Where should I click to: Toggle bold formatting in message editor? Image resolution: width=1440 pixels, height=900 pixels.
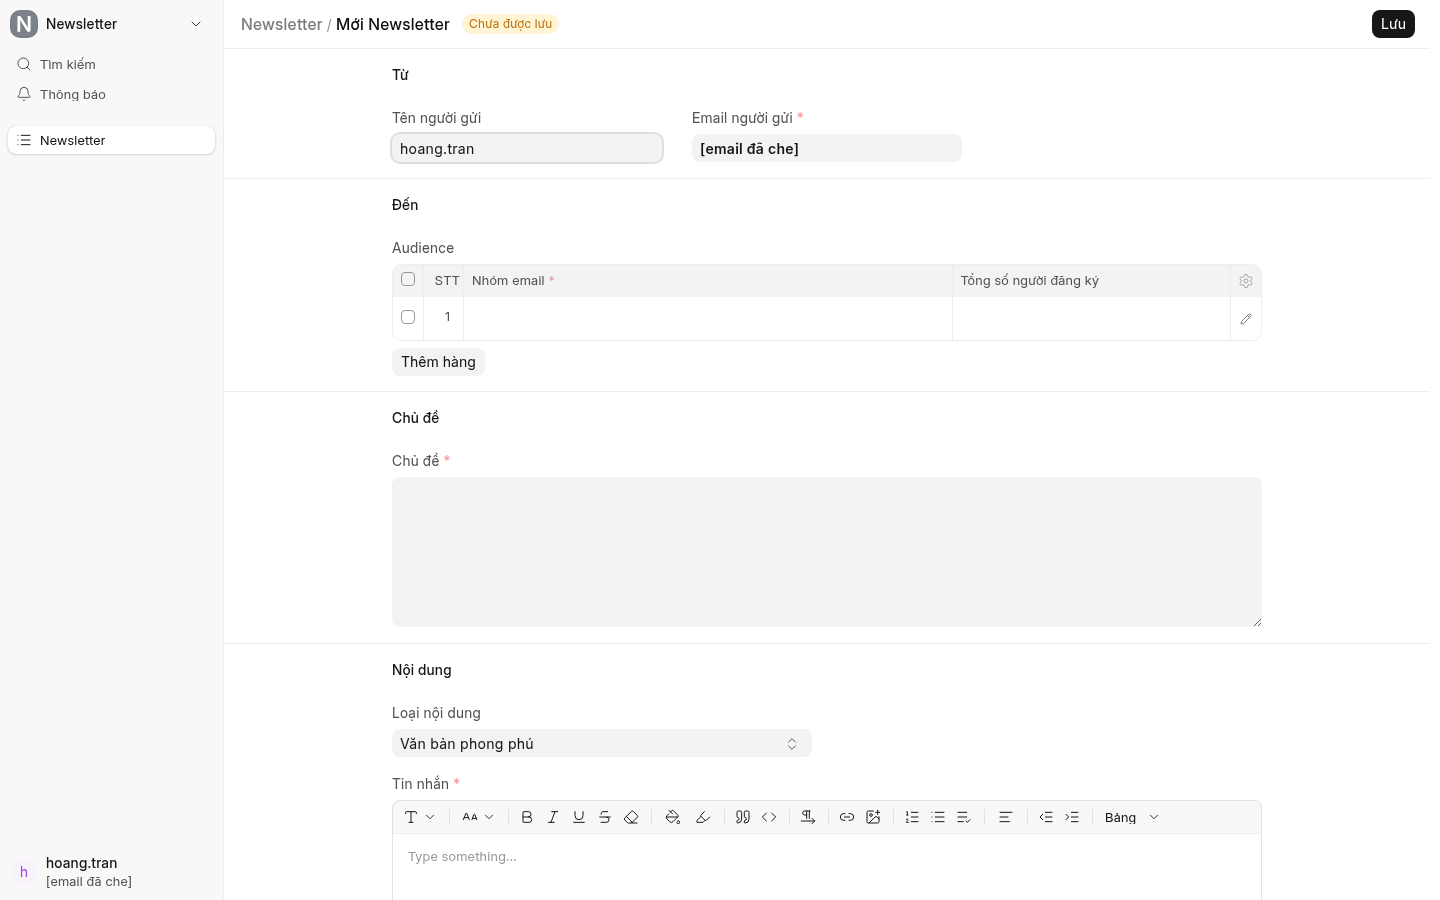coord(527,817)
